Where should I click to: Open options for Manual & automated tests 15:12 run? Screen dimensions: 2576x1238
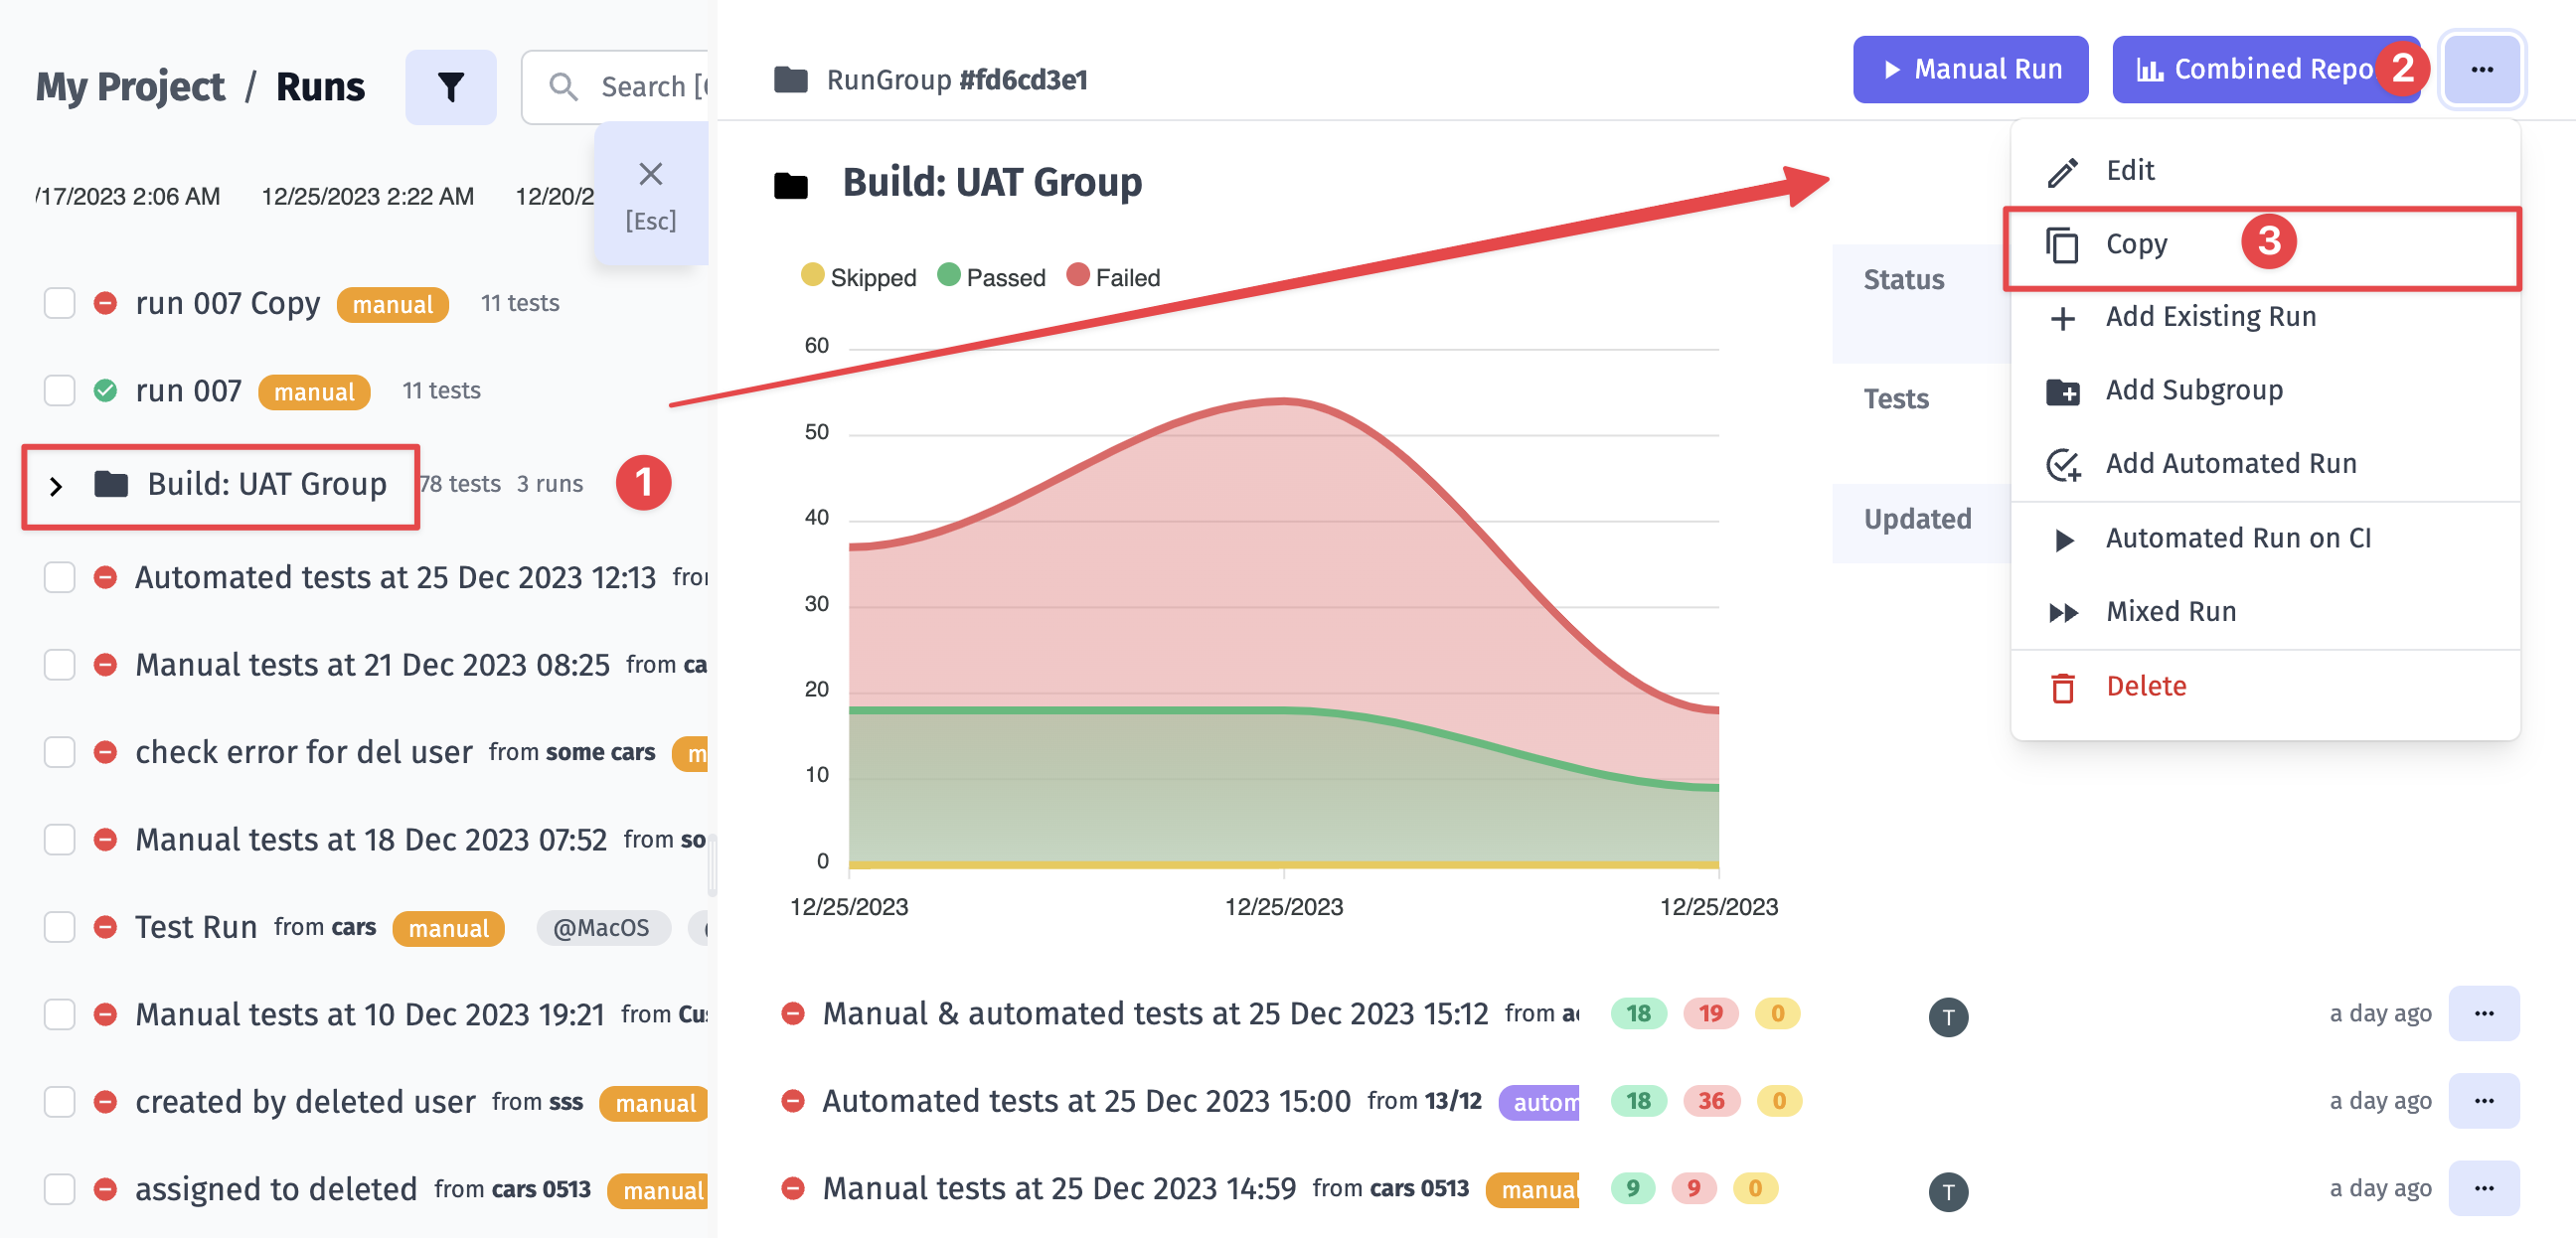[x=2483, y=1014]
